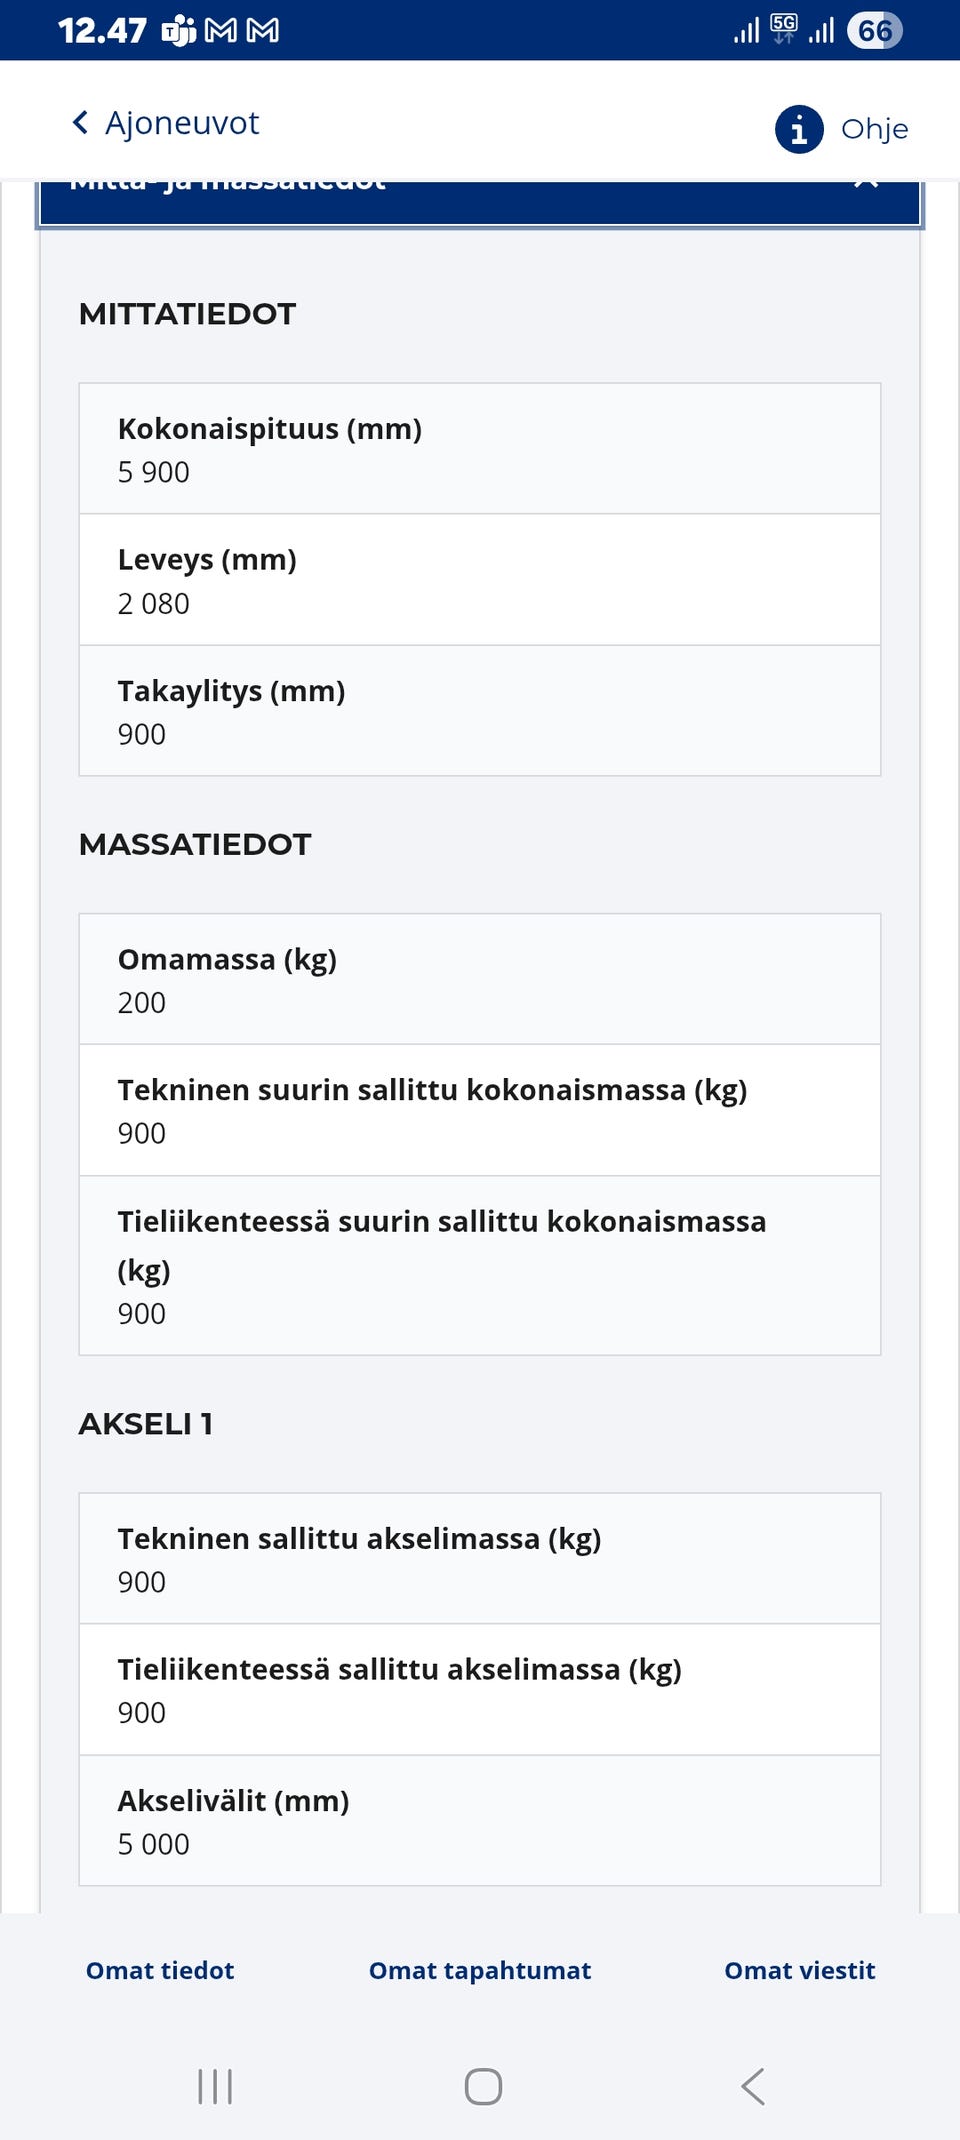The image size is (960, 2140).
Task: Open the Ohje help info icon
Action: point(797,128)
